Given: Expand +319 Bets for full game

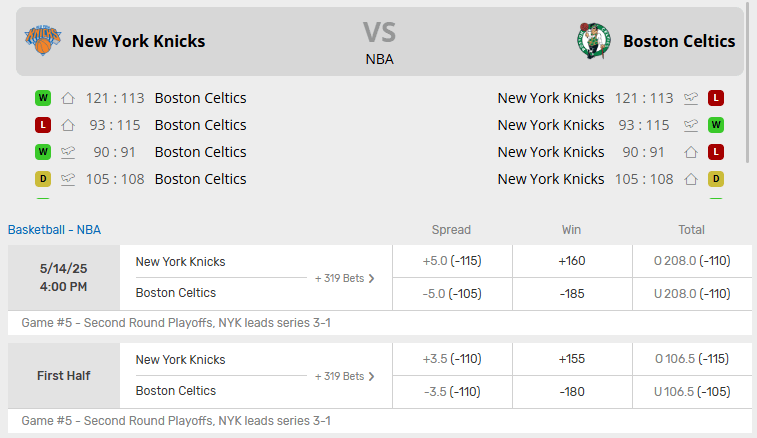Looking at the screenshot, I should (345, 278).
